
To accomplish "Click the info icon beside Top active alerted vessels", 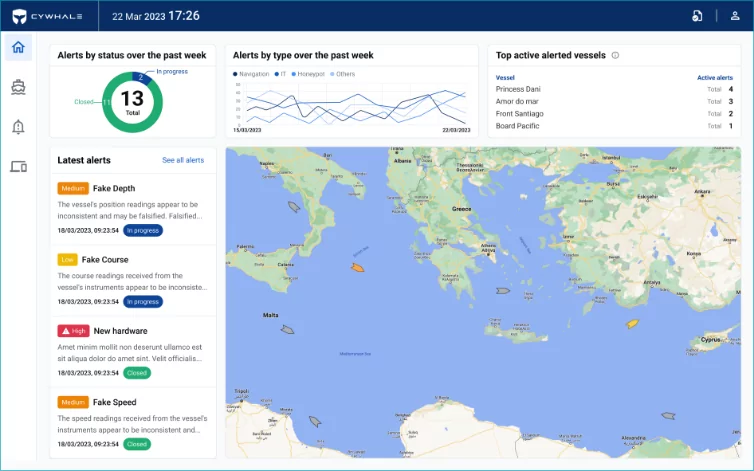I will click(x=615, y=55).
